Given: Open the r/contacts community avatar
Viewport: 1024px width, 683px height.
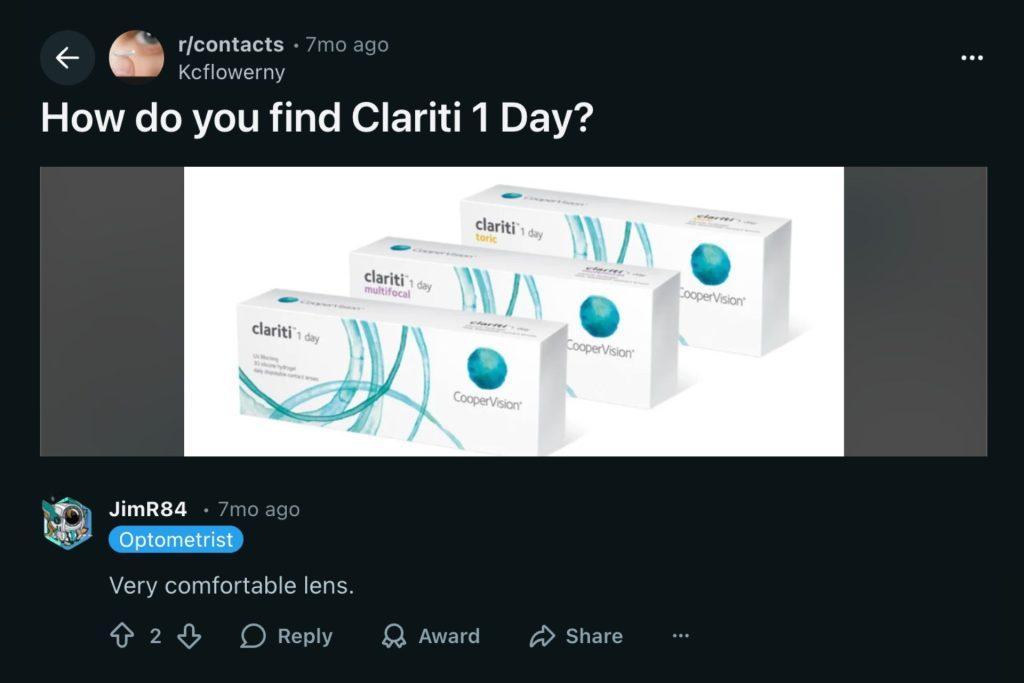Looking at the screenshot, I should click(x=136, y=58).
